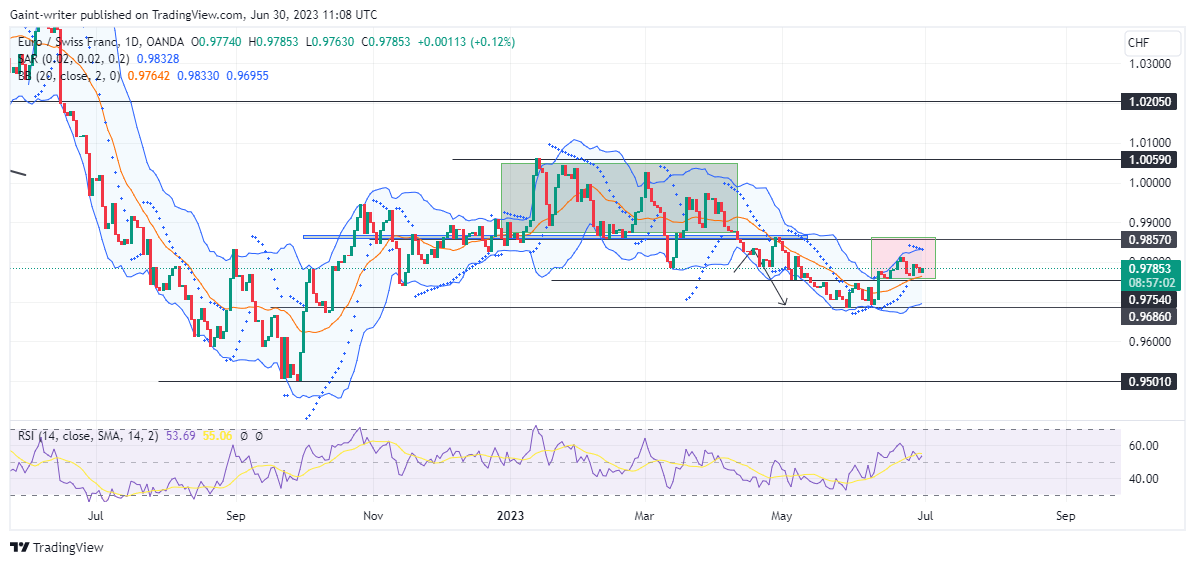
Task: Click the TradingView logo at bottom
Action: [56, 547]
